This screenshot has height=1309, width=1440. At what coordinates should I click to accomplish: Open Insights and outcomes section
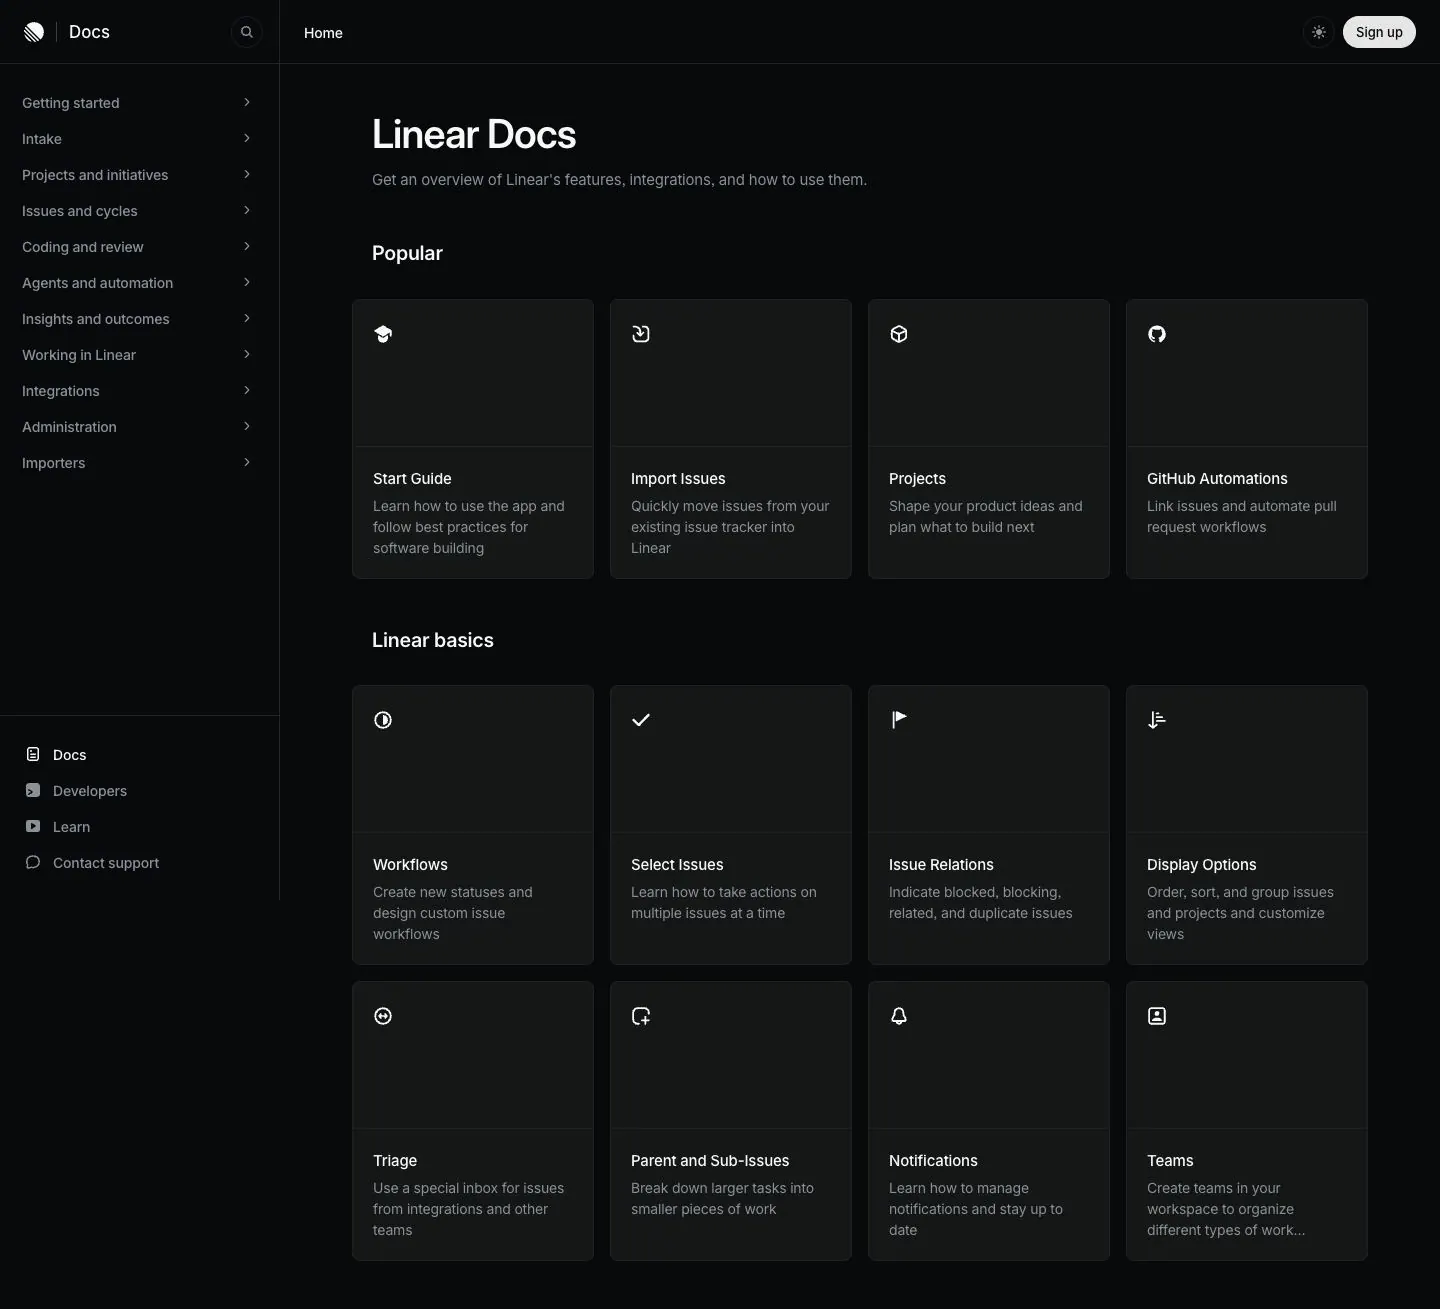139,319
